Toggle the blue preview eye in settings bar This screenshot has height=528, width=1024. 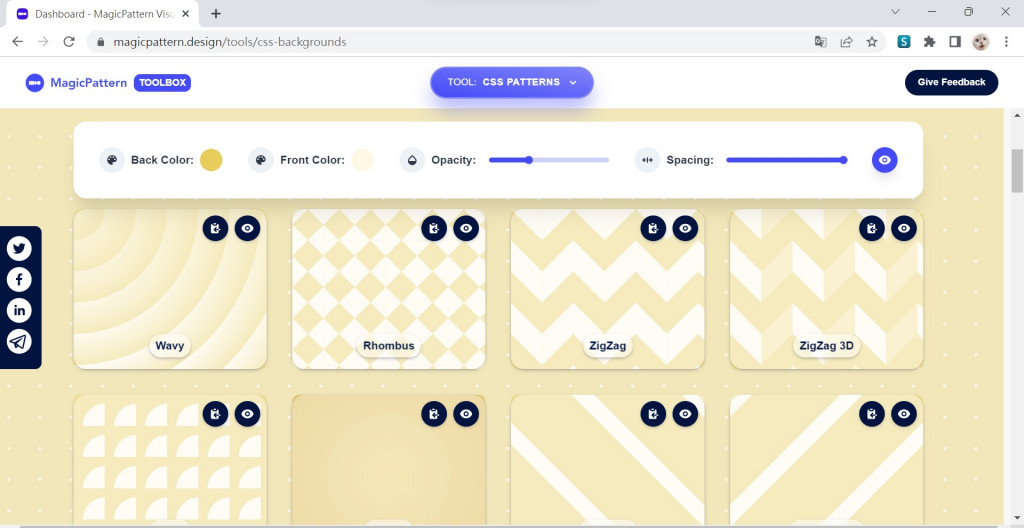[x=885, y=160]
